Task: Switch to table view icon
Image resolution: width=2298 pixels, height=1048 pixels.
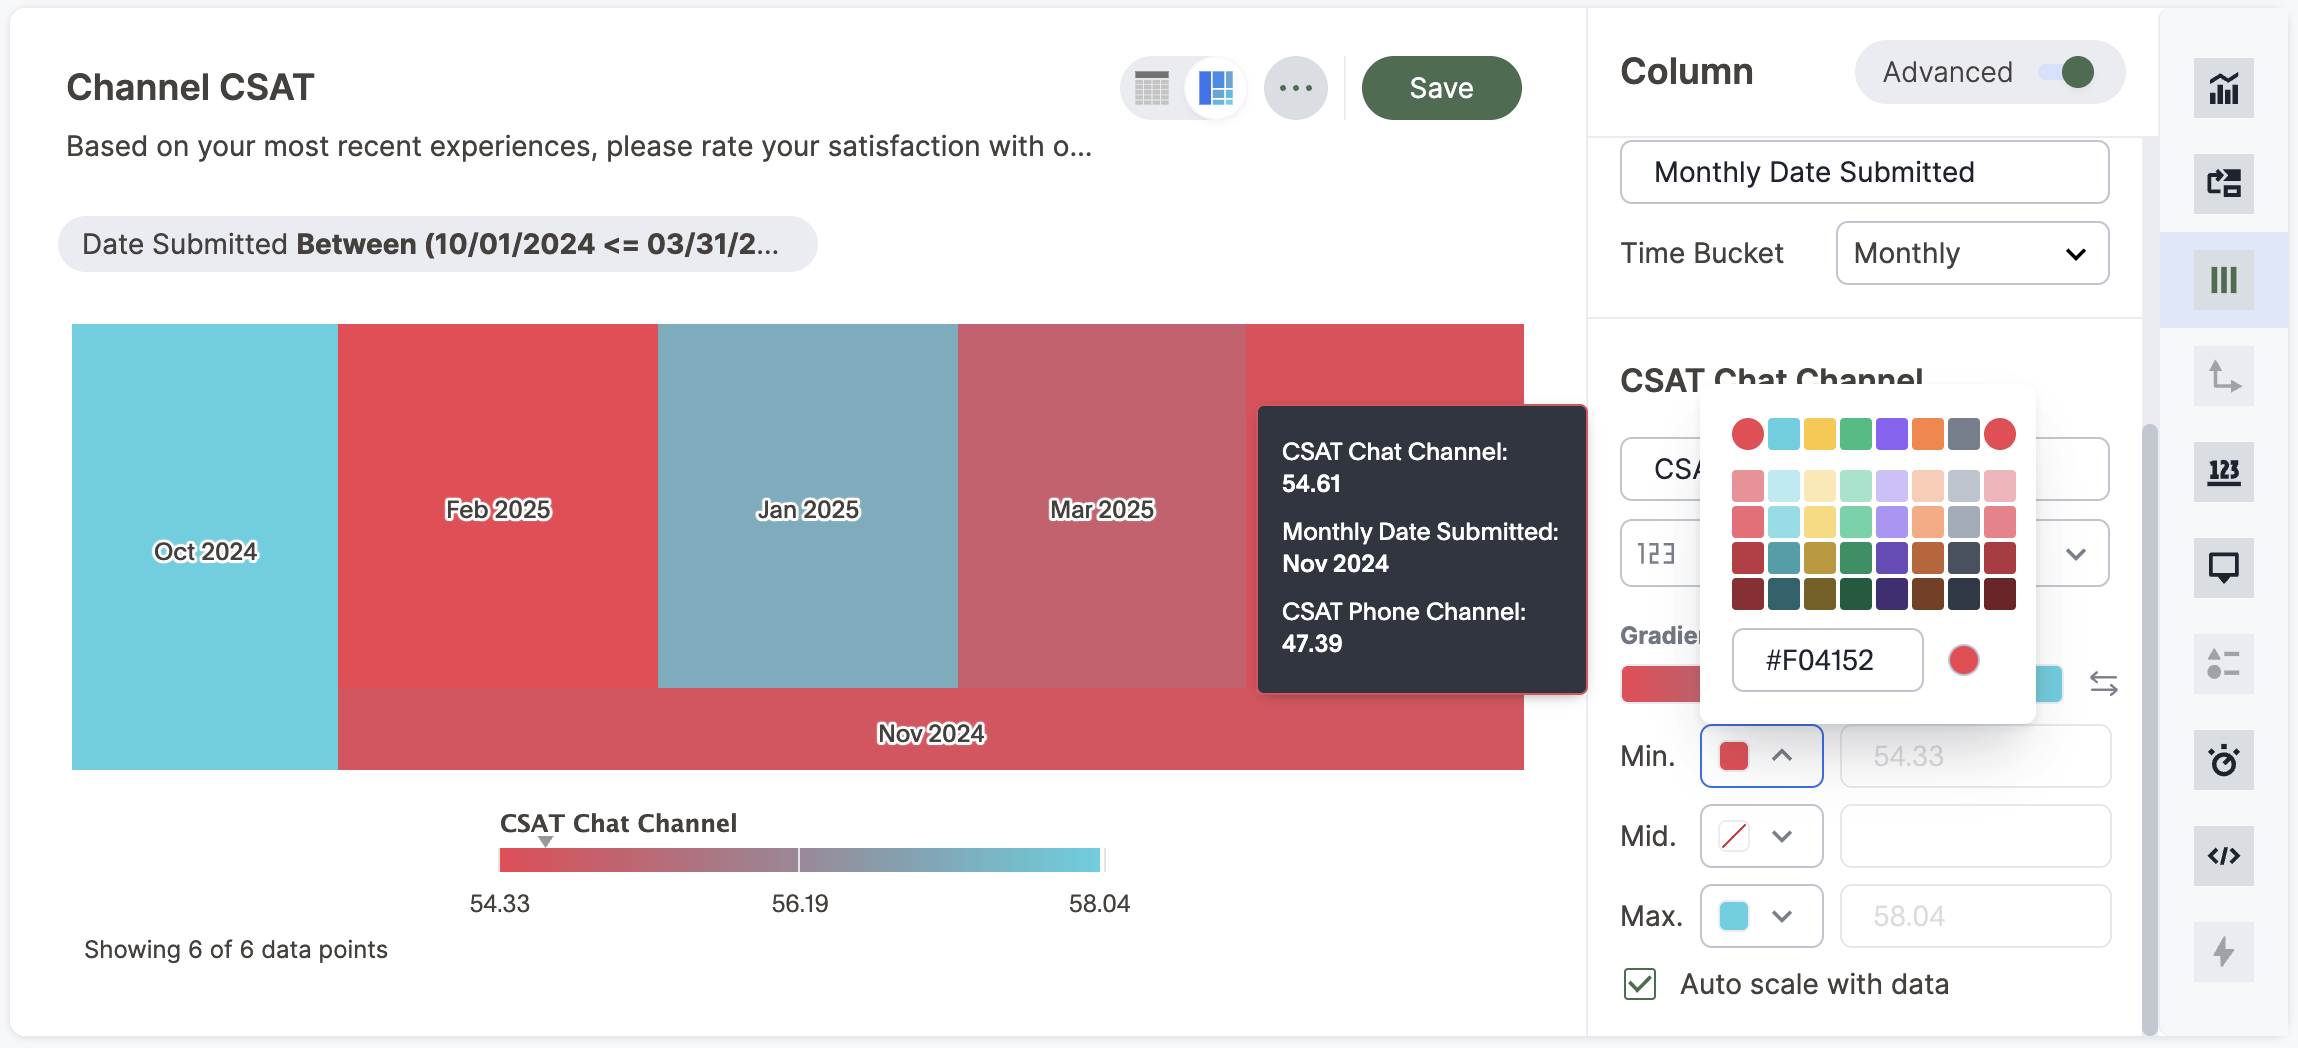Action: click(x=1152, y=88)
